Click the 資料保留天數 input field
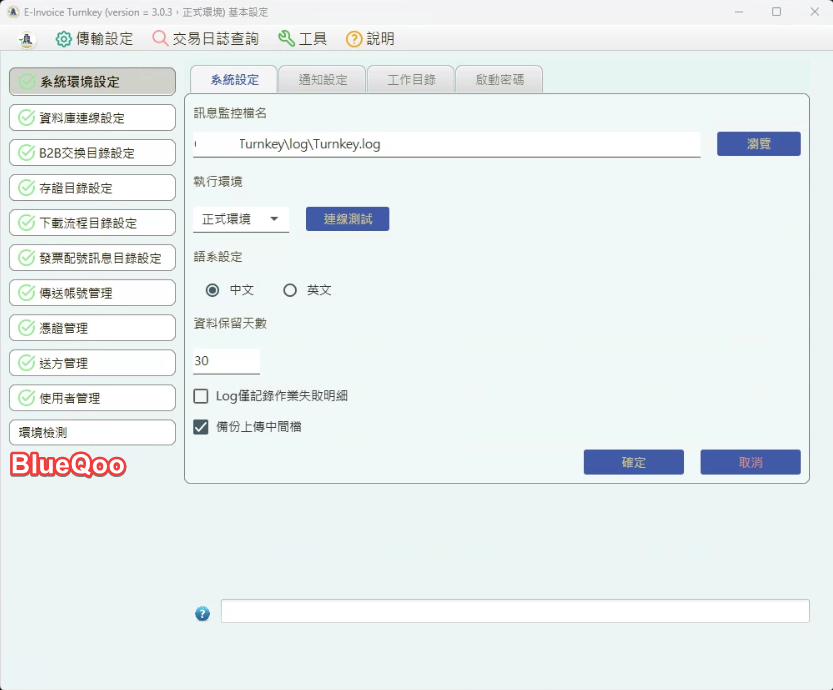833x690 pixels. tap(226, 361)
